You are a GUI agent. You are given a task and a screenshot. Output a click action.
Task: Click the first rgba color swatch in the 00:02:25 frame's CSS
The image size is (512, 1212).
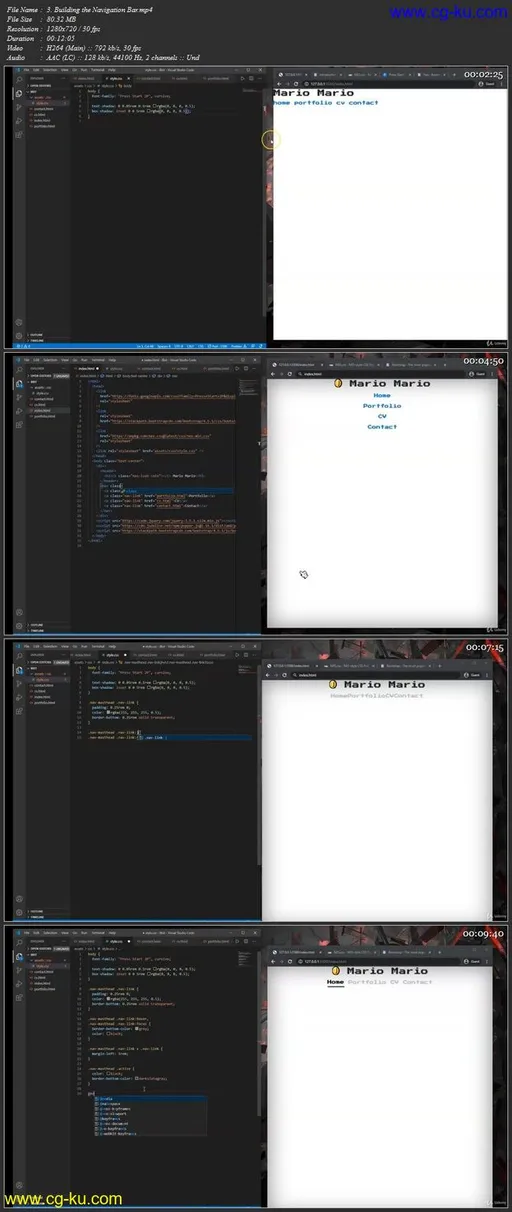(156, 105)
